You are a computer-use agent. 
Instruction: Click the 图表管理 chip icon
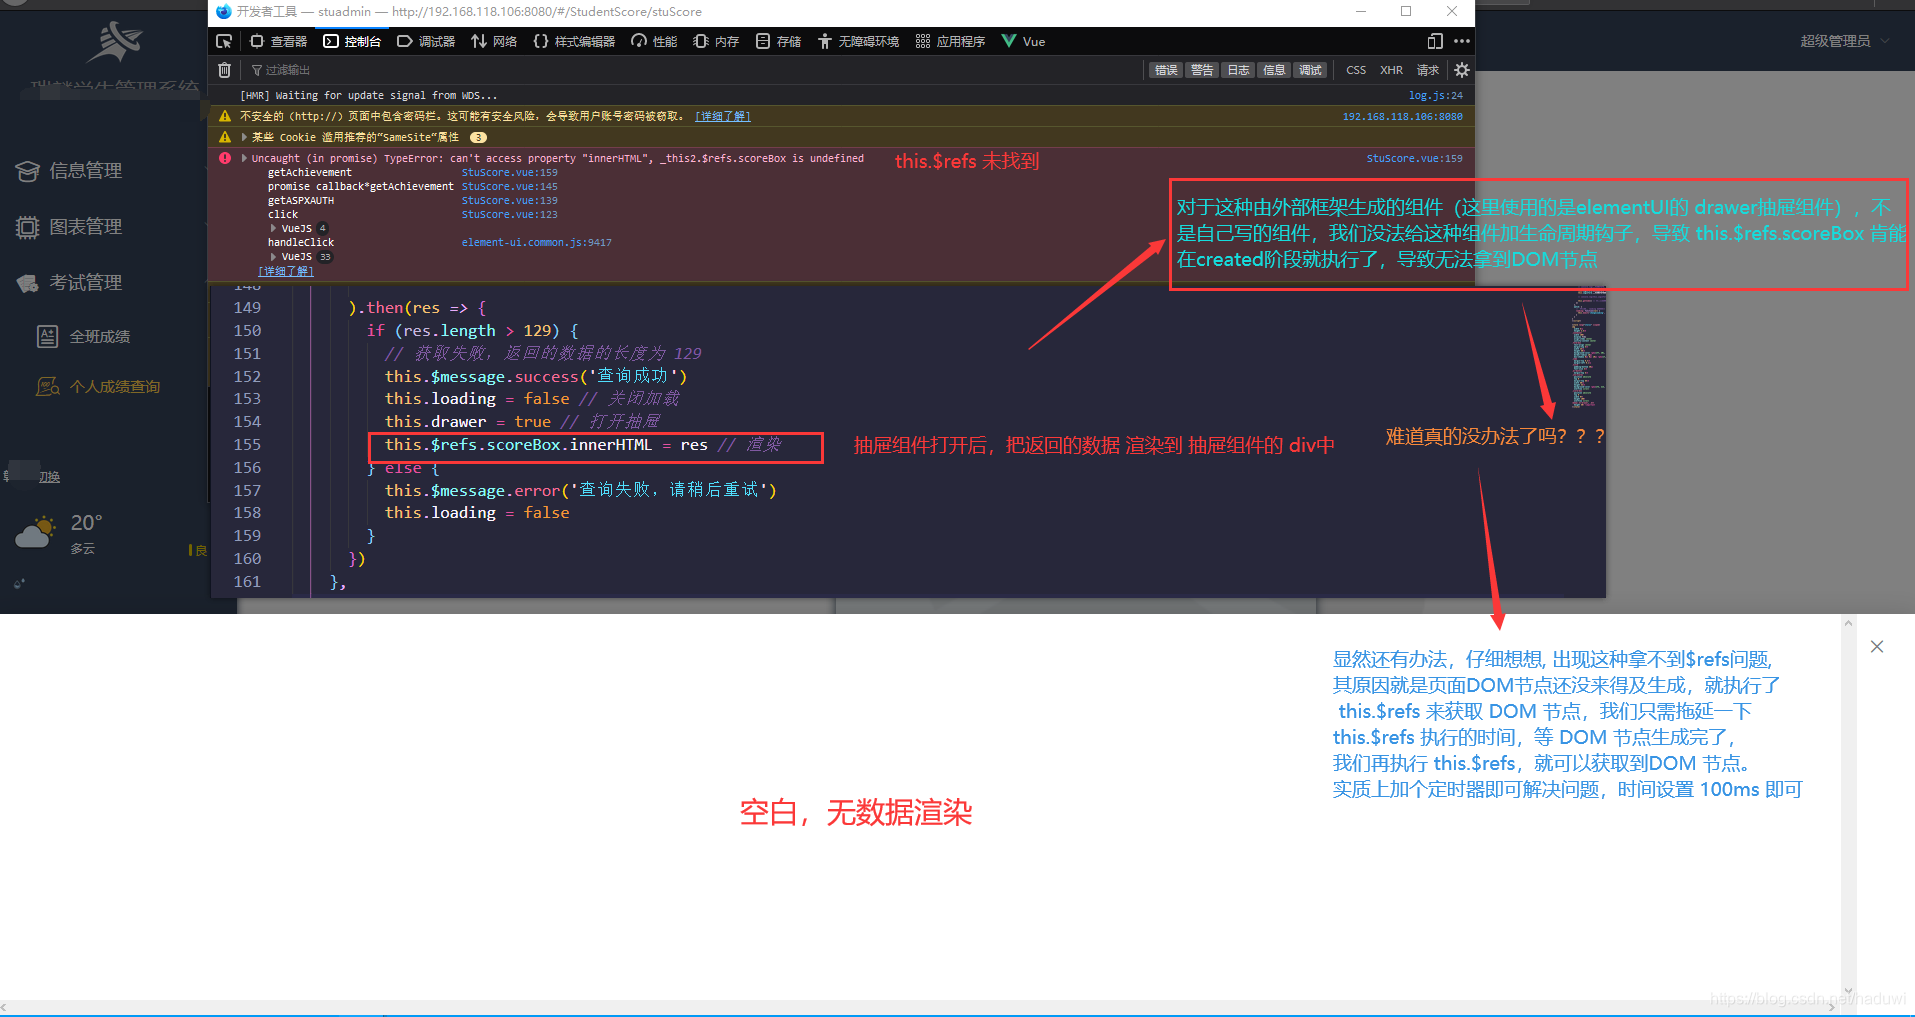28,227
